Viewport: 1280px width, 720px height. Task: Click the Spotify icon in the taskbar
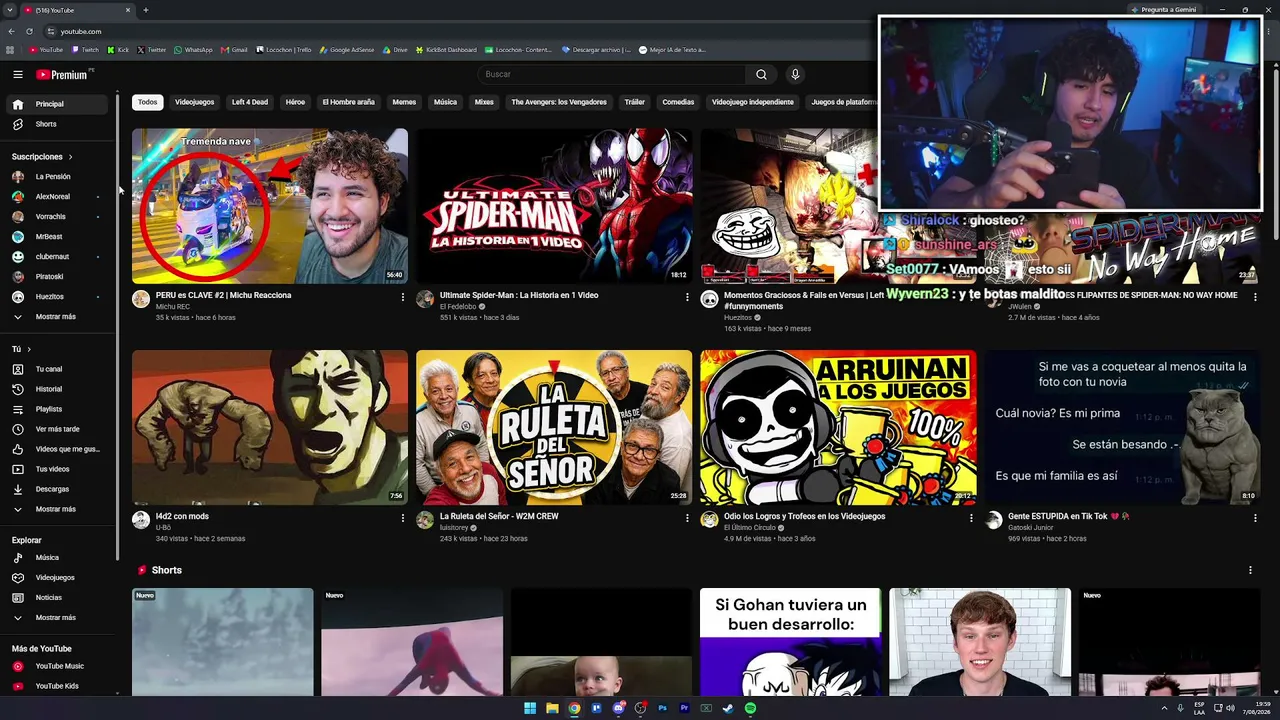tap(750, 708)
